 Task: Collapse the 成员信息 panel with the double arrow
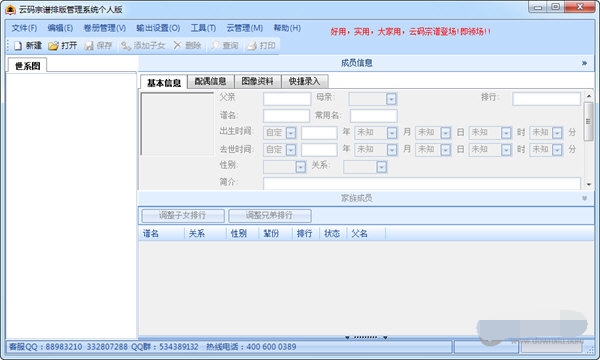(584, 63)
